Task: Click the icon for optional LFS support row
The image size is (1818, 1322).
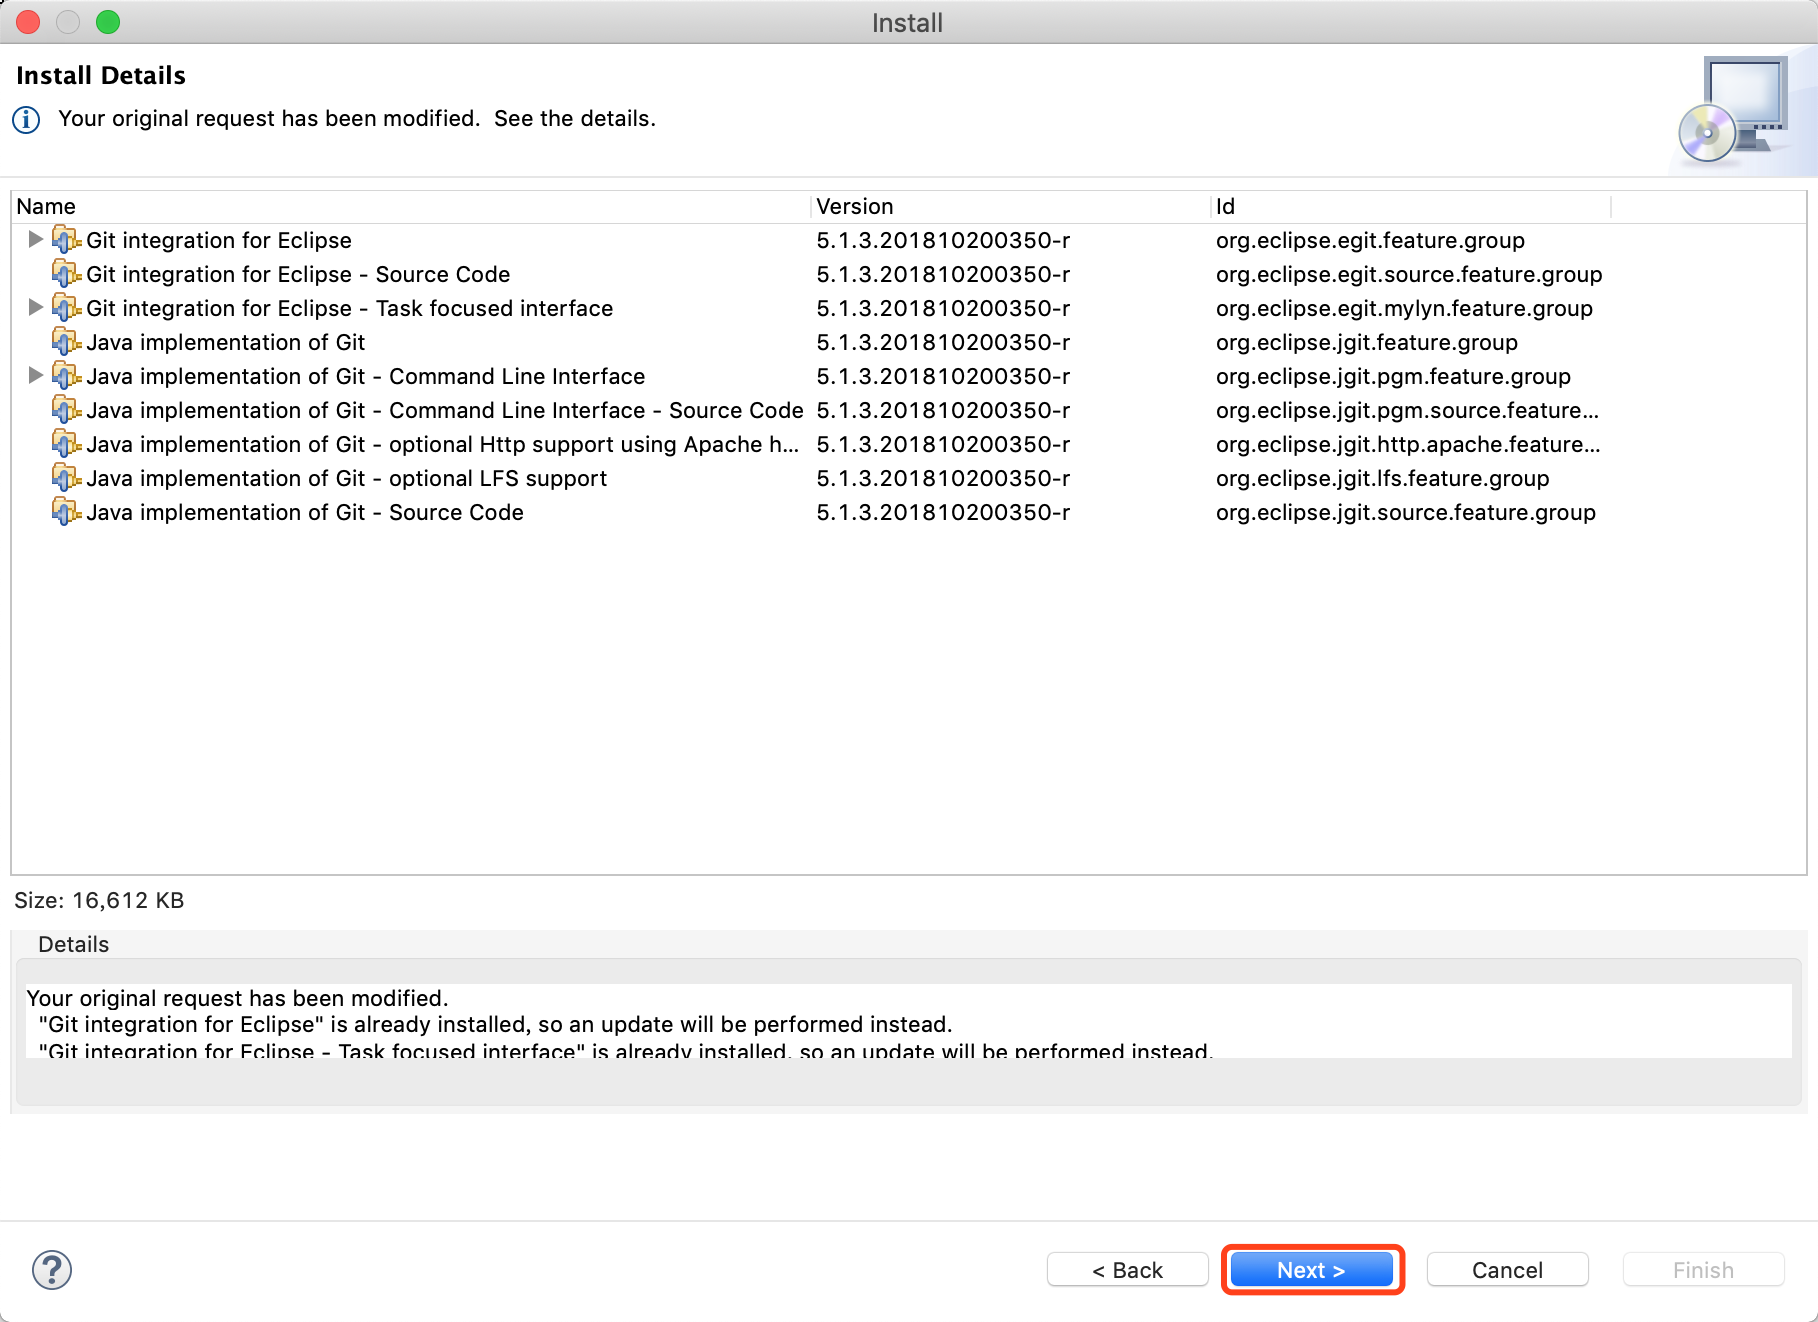Action: pyautogui.click(x=66, y=478)
